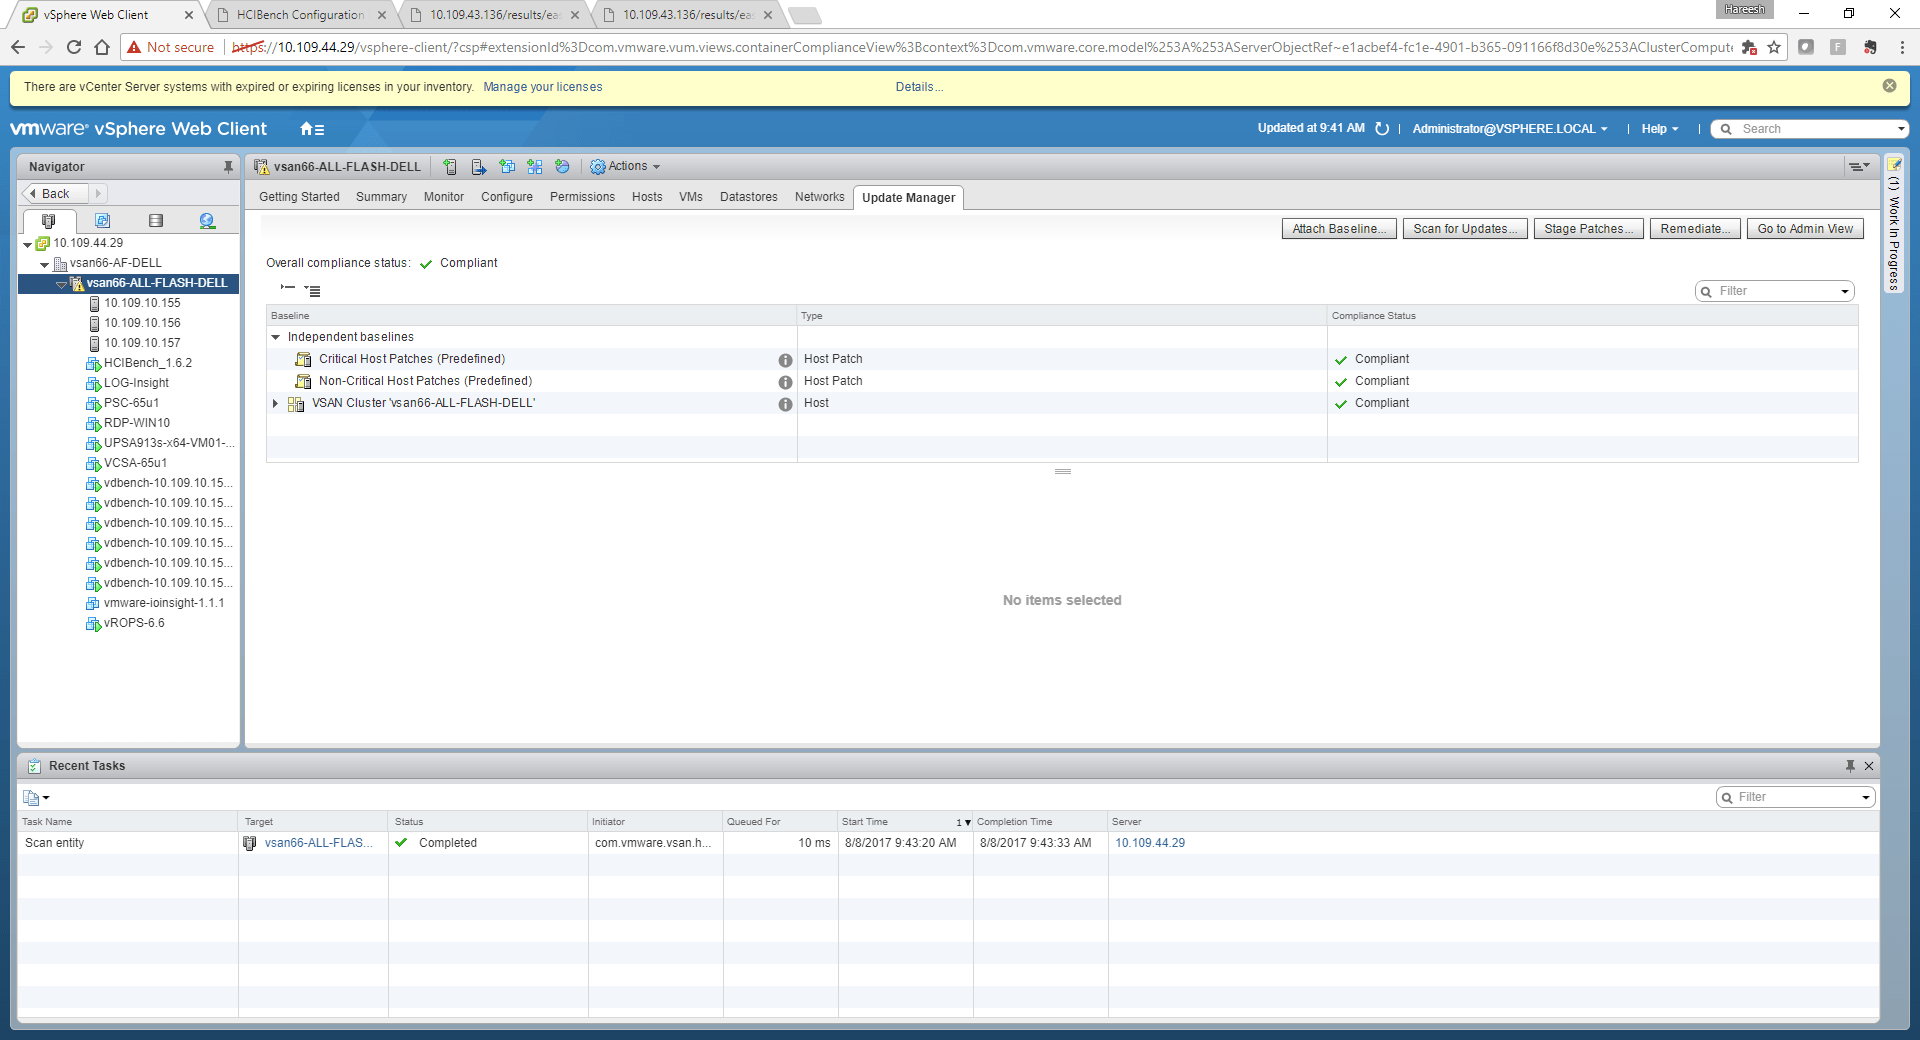Open the Datastores tab
Image resolution: width=1920 pixels, height=1040 pixels.
coord(748,197)
